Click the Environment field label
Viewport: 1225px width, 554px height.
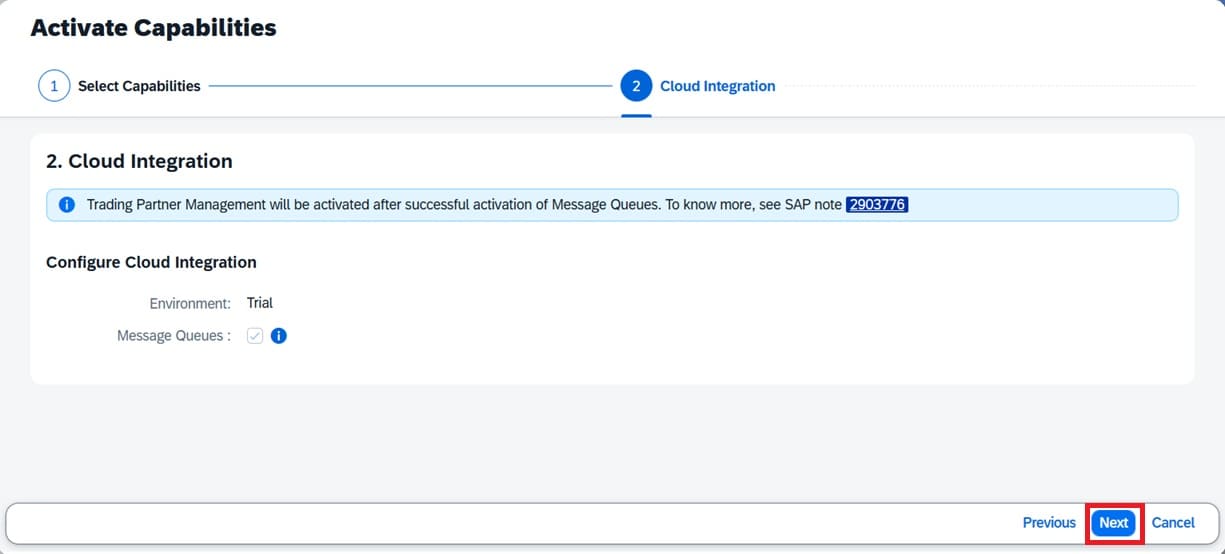[190, 303]
